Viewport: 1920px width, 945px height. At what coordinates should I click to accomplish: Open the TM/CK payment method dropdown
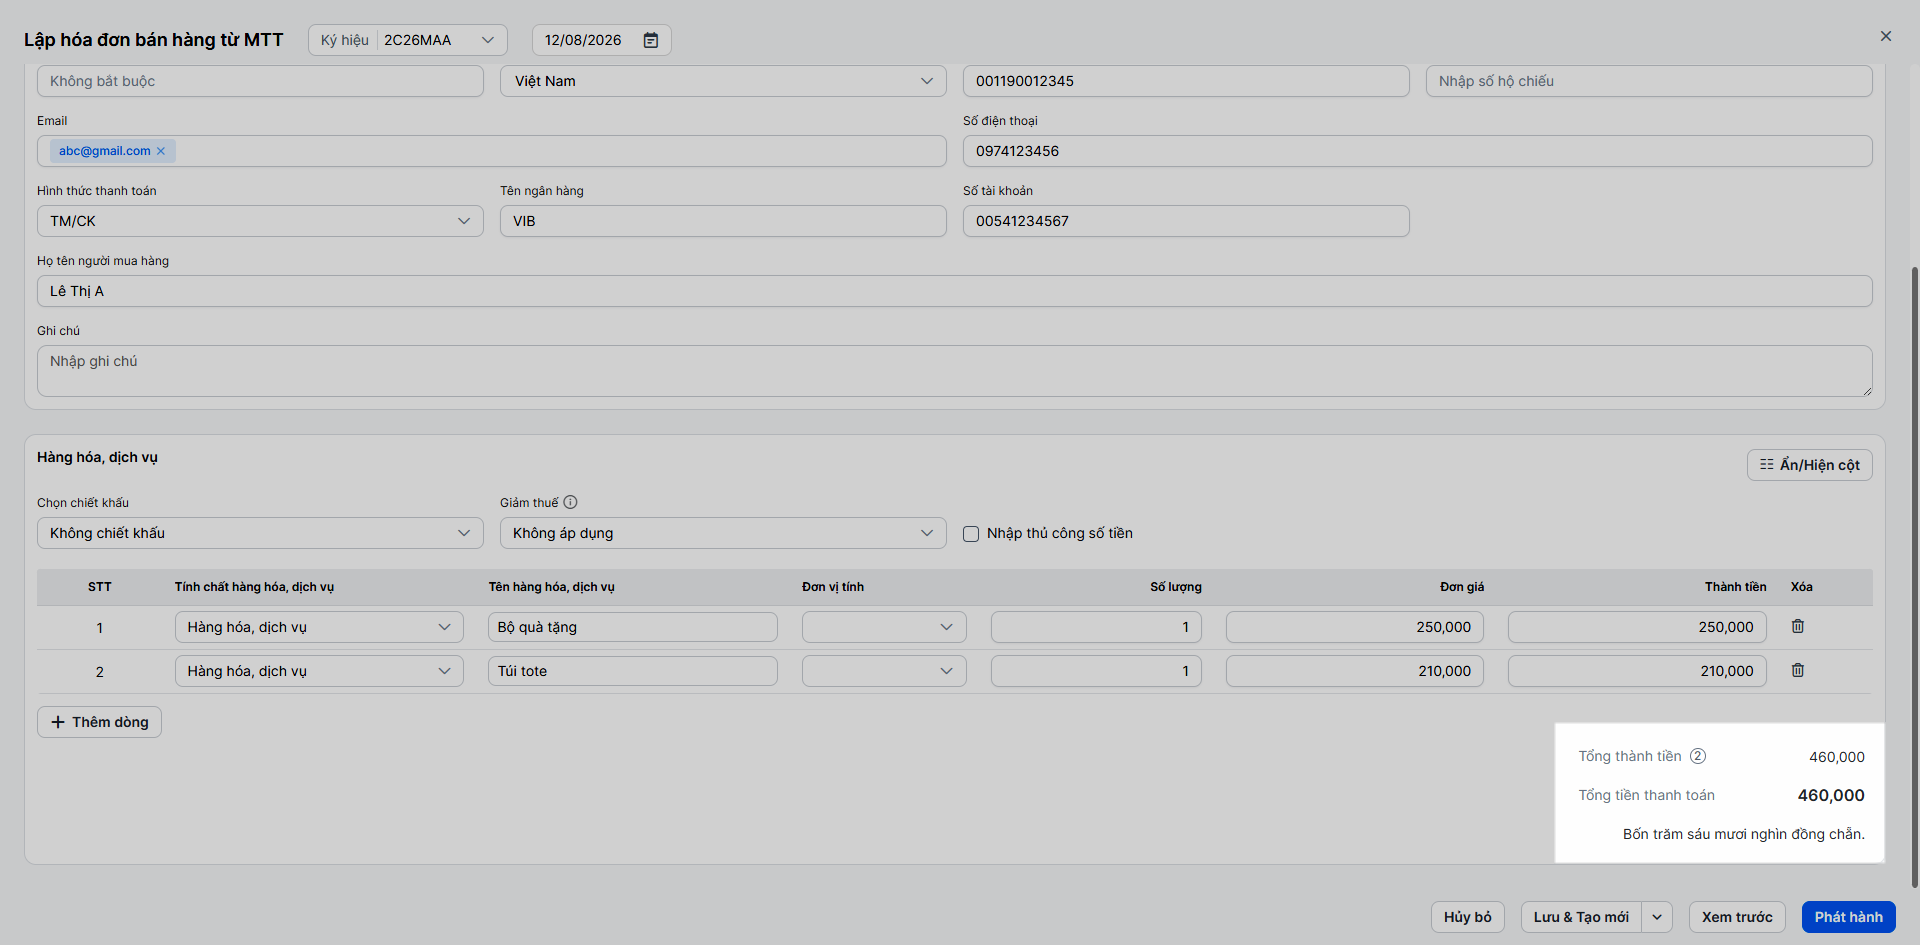[x=260, y=221]
